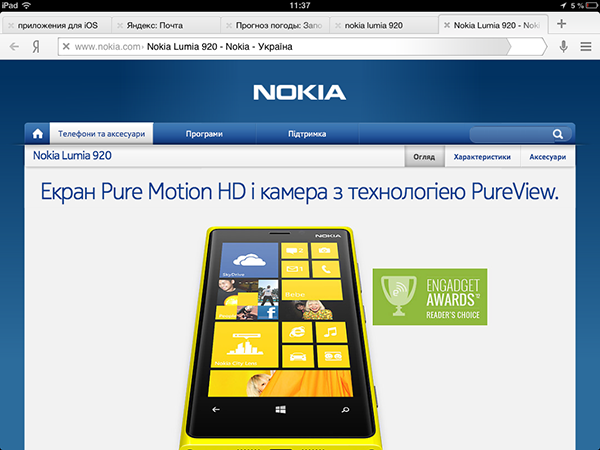This screenshot has width=600, height=450.
Task: Close the 'nokia lumia 920' tab
Action: [x=338, y=26]
